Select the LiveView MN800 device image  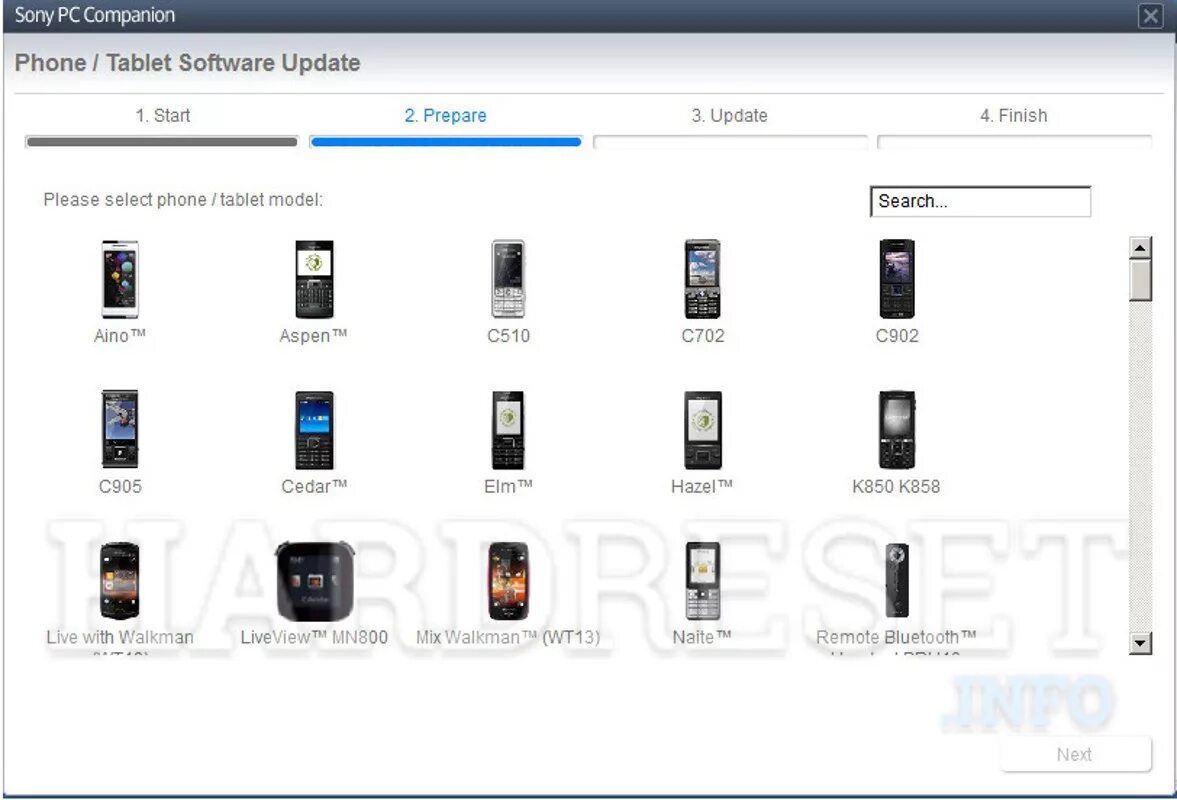tap(315, 581)
